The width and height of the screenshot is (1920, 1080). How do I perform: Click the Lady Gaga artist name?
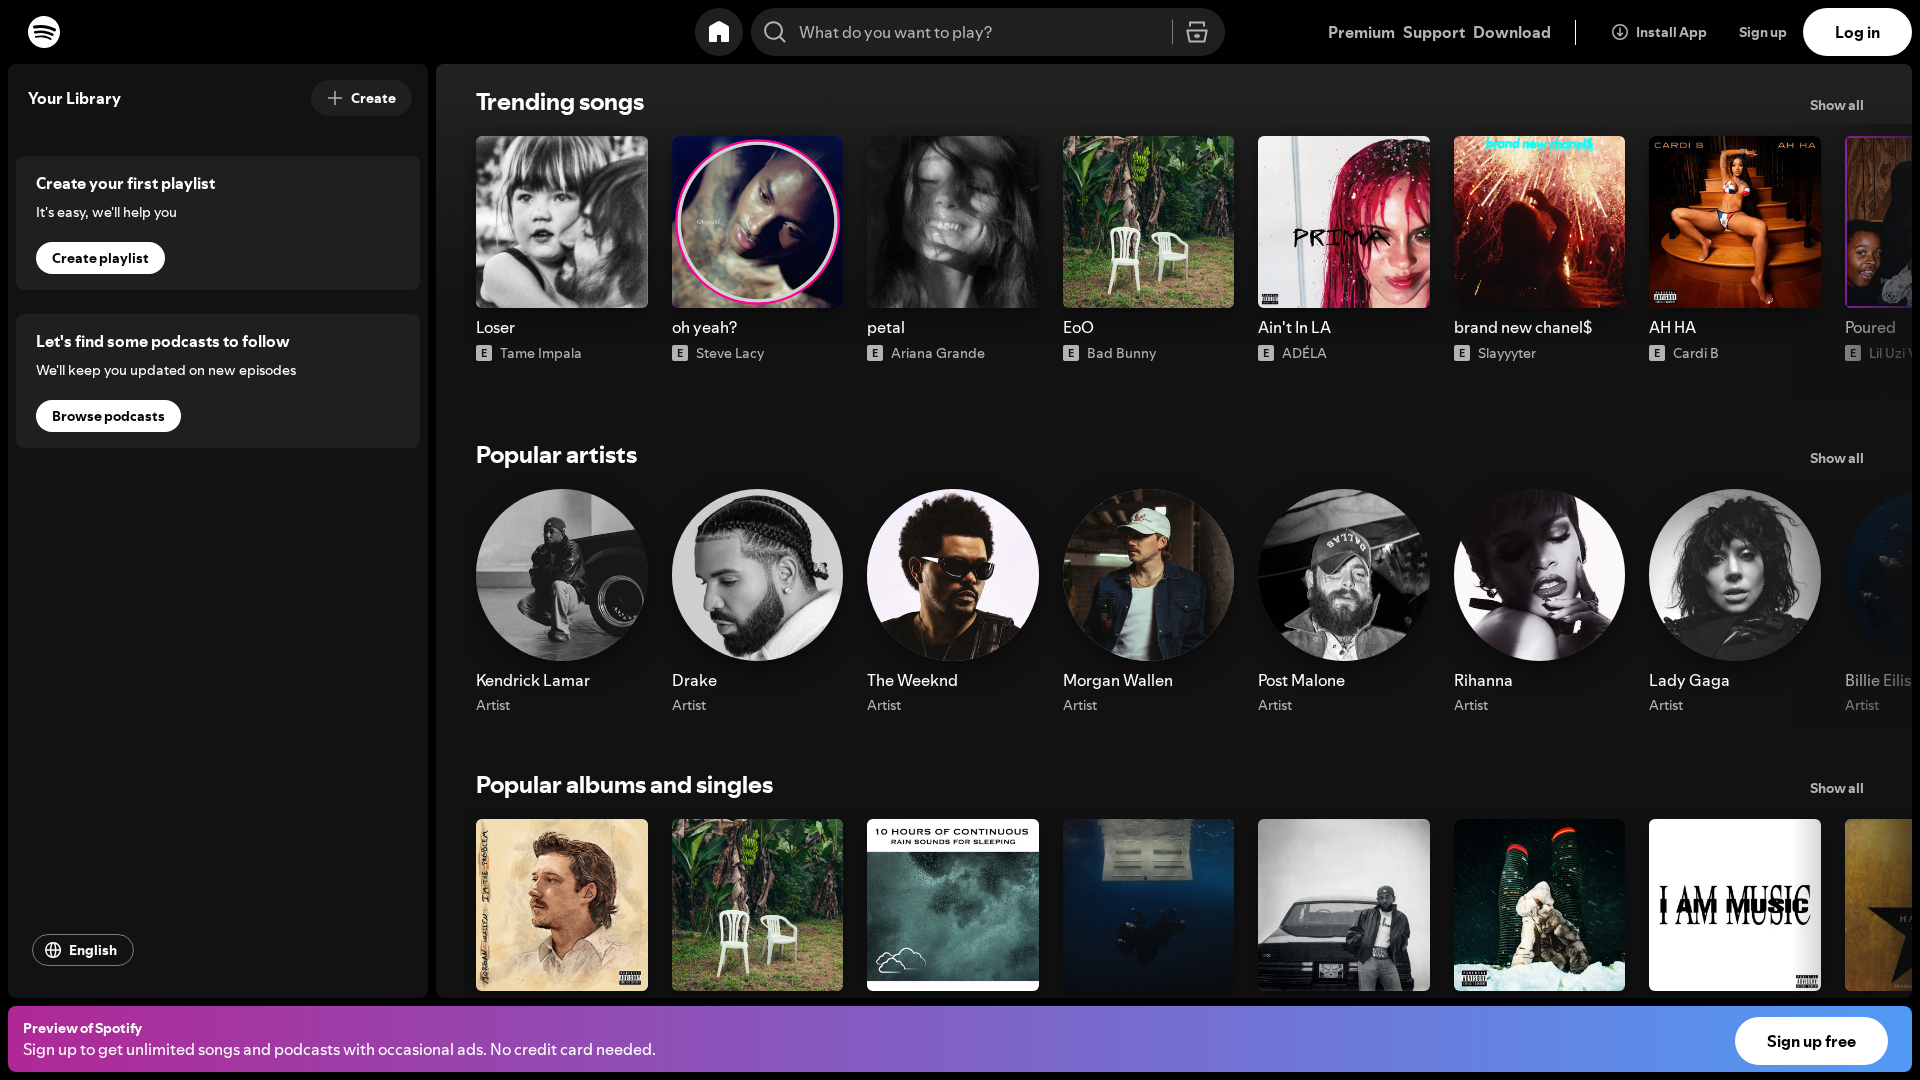[x=1689, y=680]
